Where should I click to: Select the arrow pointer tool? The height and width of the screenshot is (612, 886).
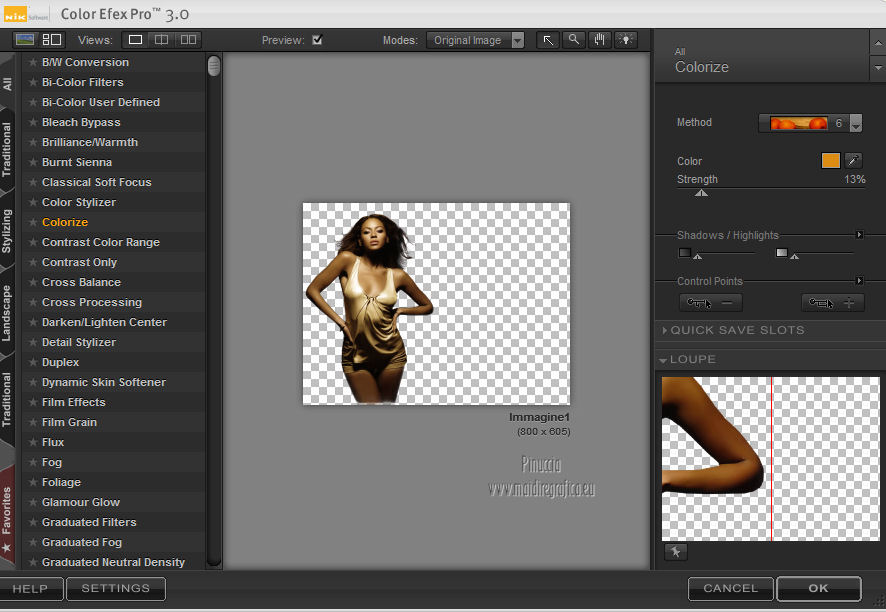tap(548, 40)
